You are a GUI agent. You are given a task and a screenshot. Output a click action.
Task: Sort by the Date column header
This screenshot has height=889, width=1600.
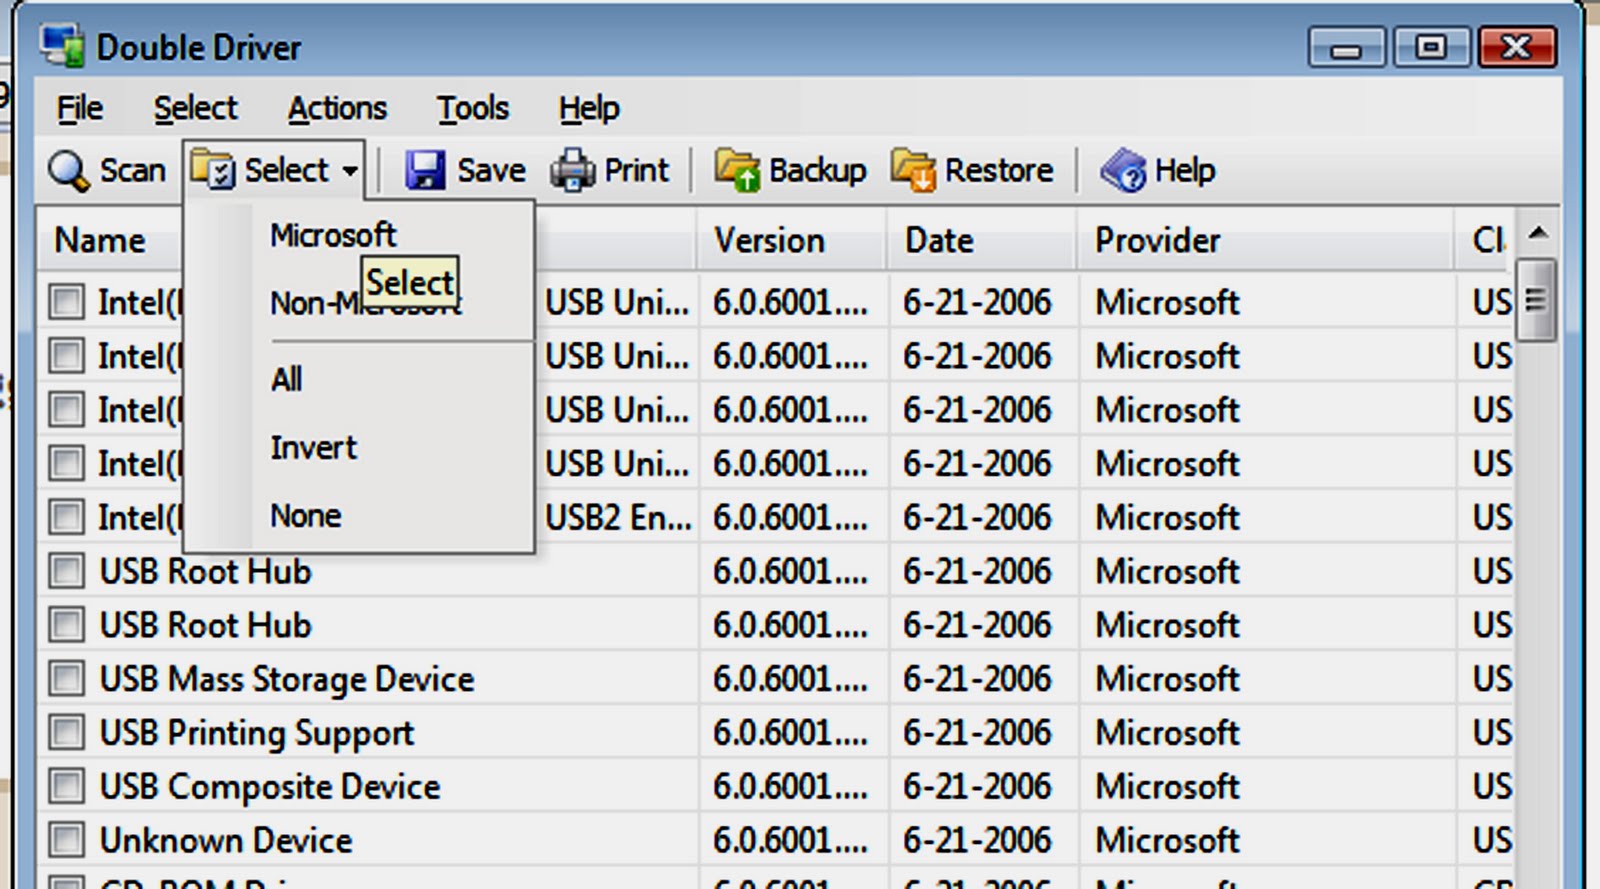(x=982, y=240)
